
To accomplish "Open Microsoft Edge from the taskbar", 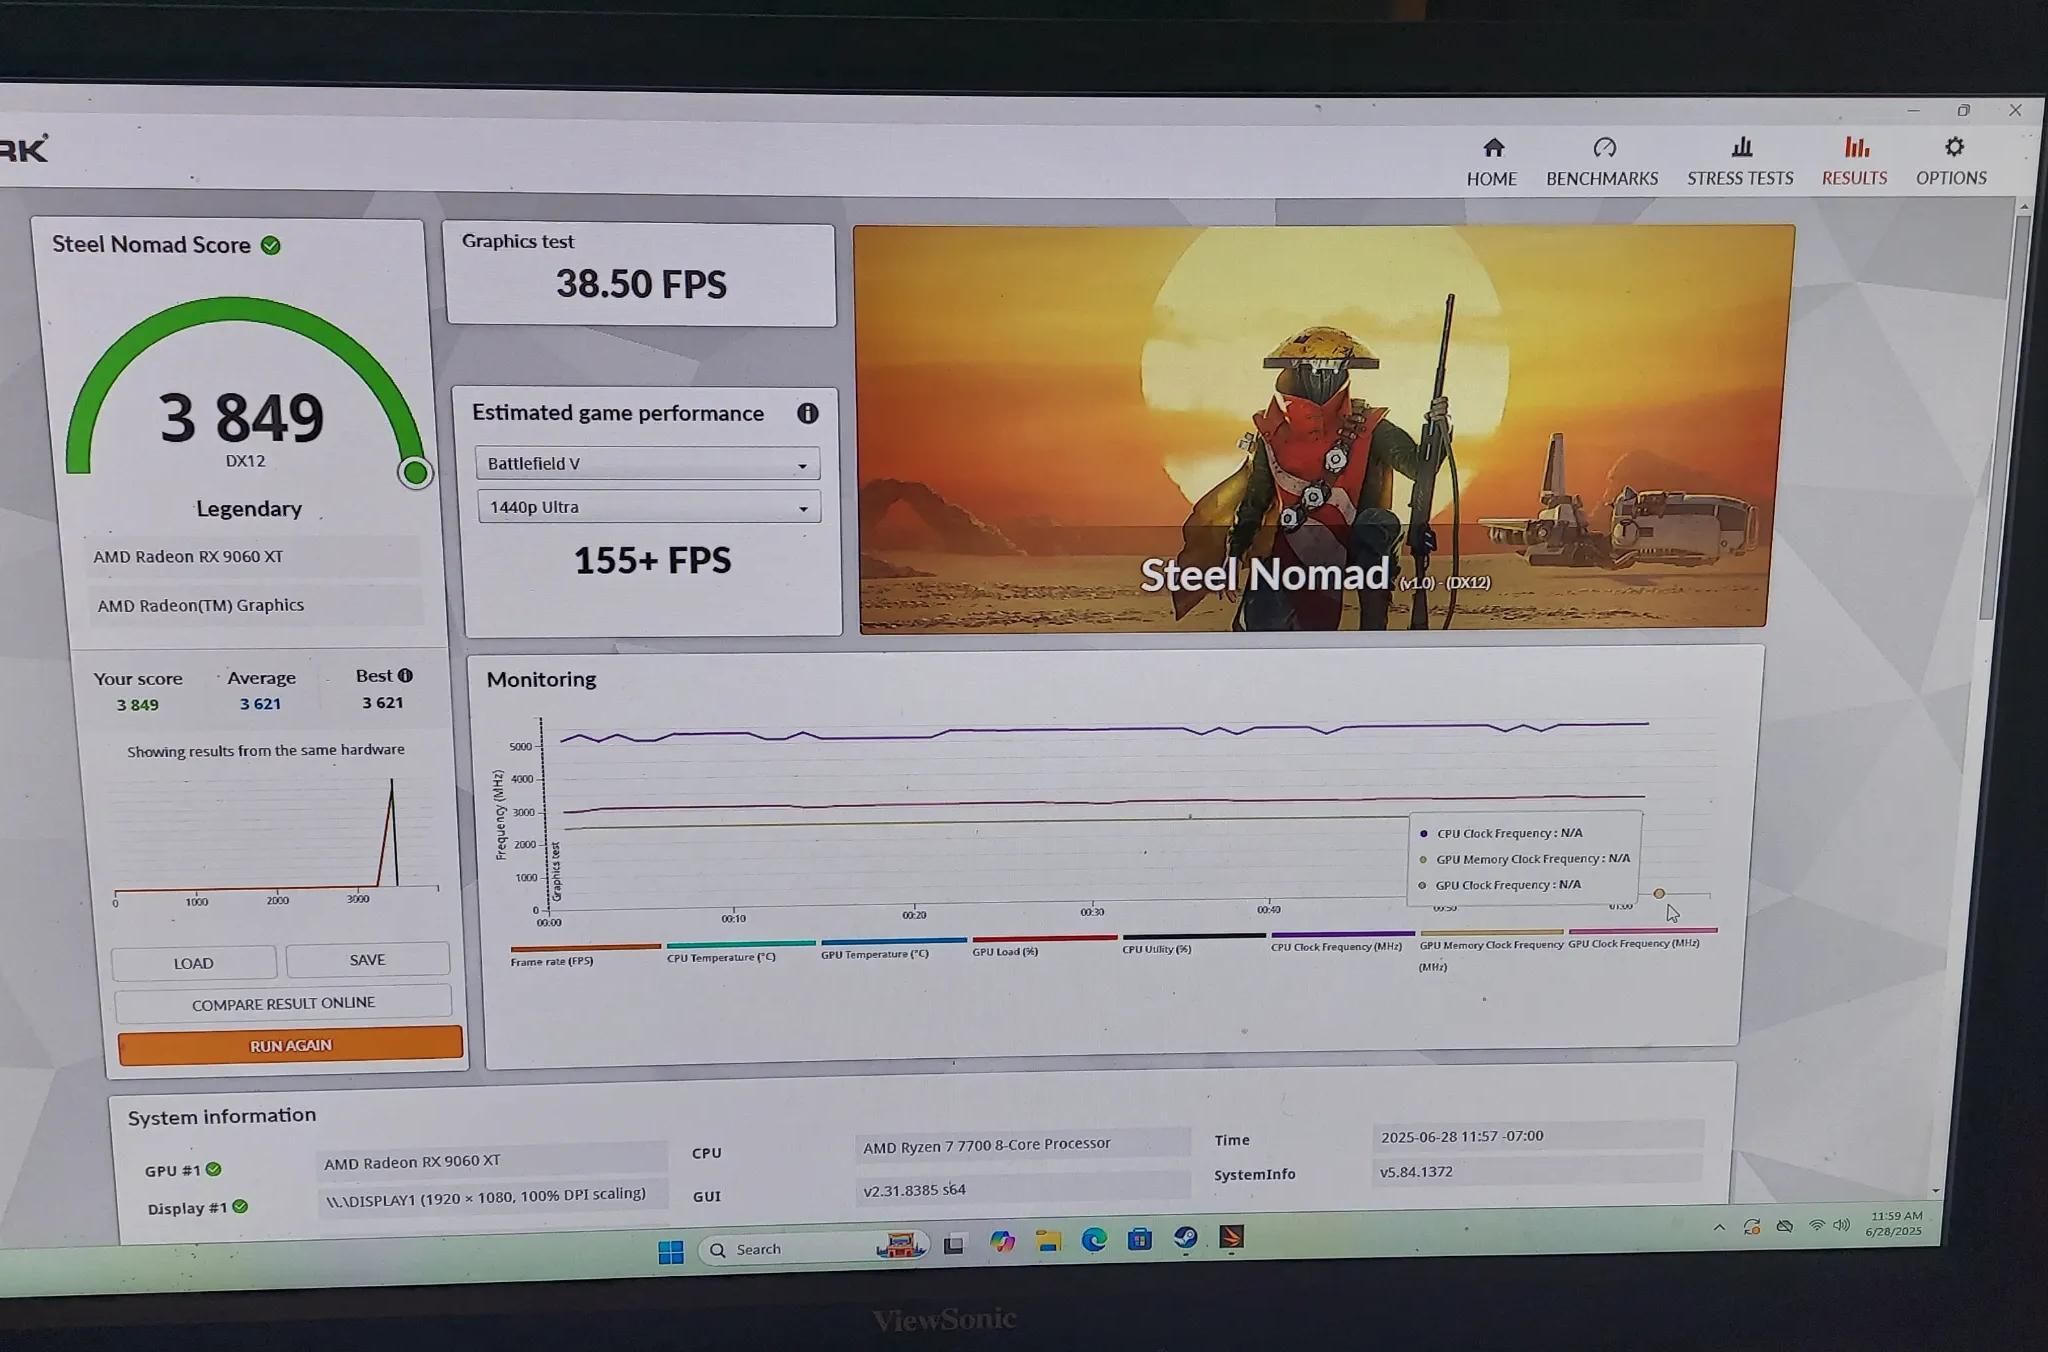I will [x=1094, y=1240].
